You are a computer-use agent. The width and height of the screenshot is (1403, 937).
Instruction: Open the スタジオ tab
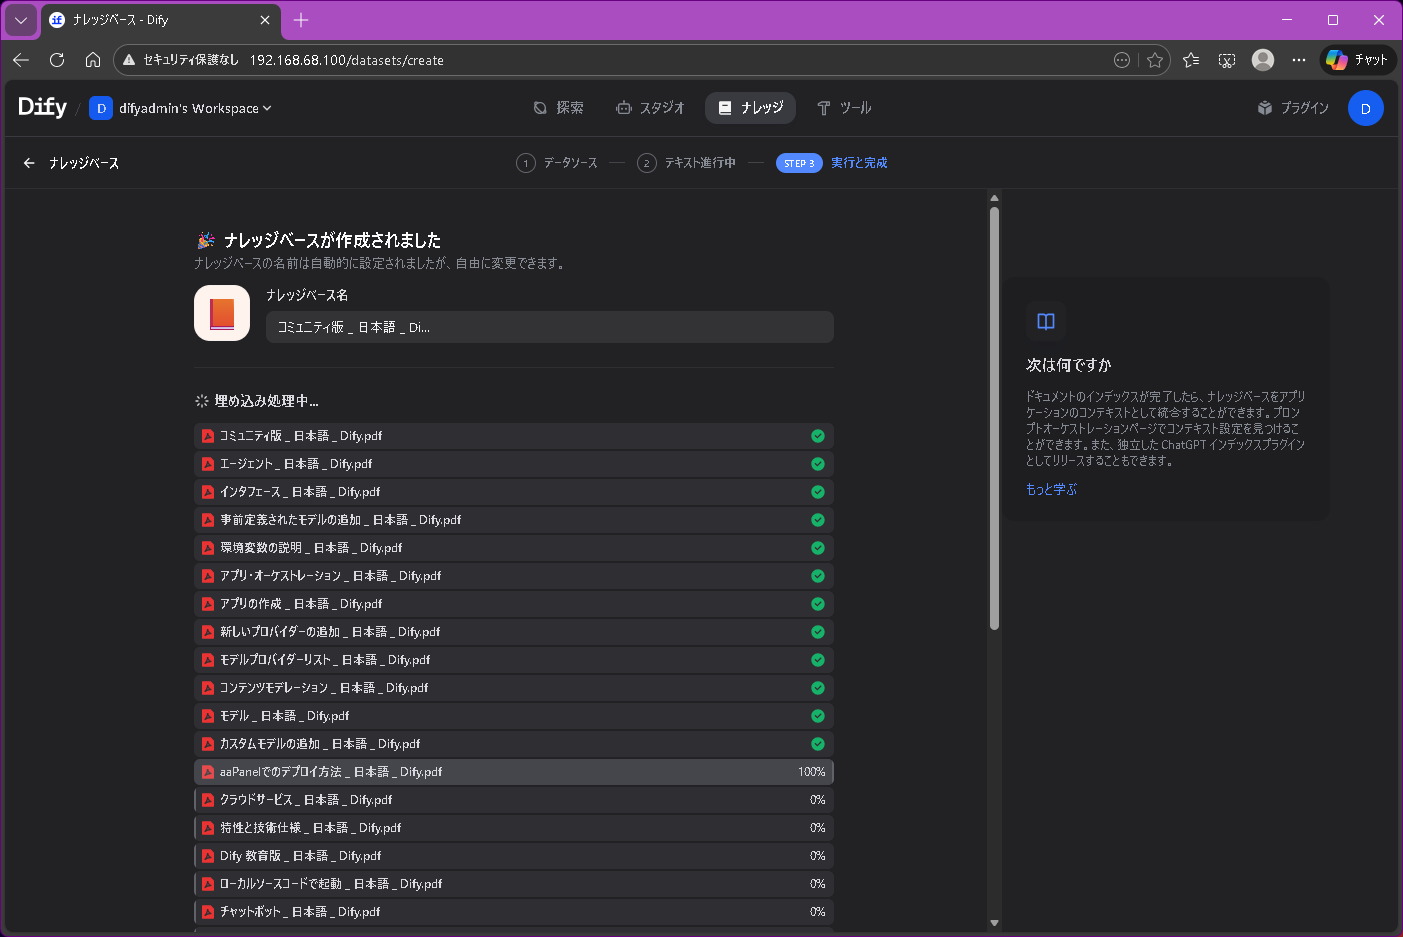[x=650, y=108]
